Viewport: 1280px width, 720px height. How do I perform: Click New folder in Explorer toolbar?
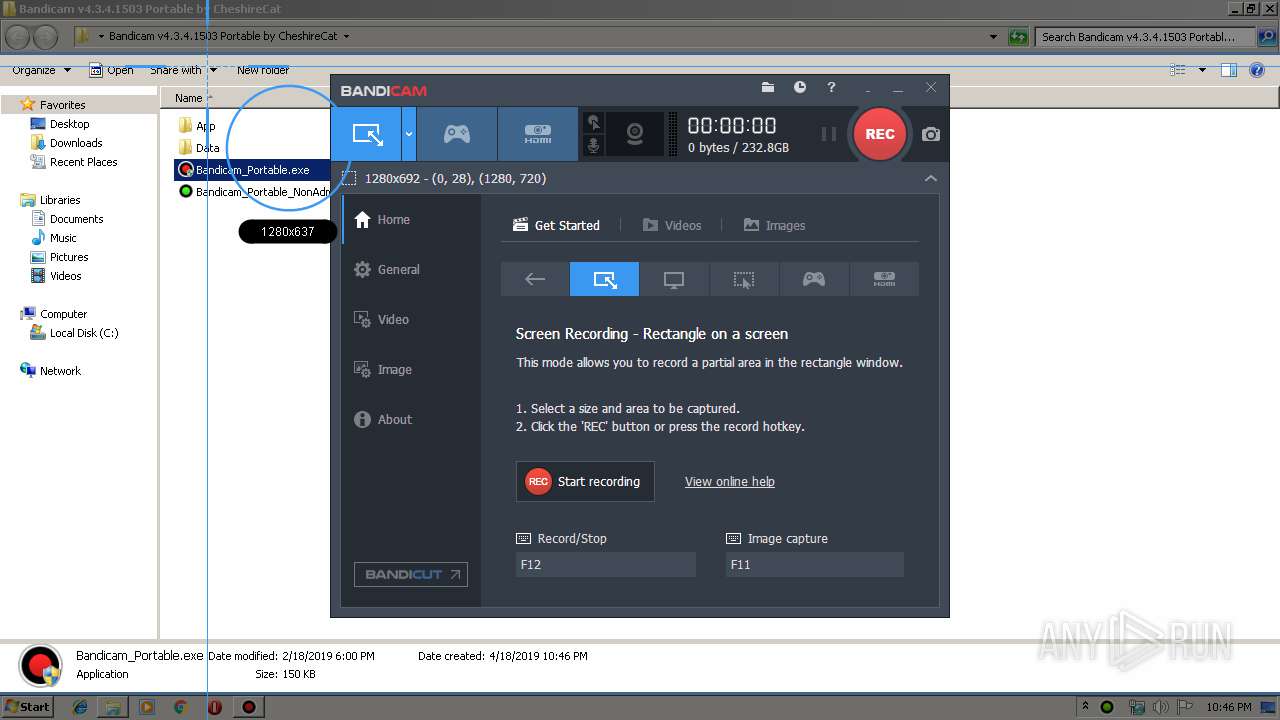[263, 70]
